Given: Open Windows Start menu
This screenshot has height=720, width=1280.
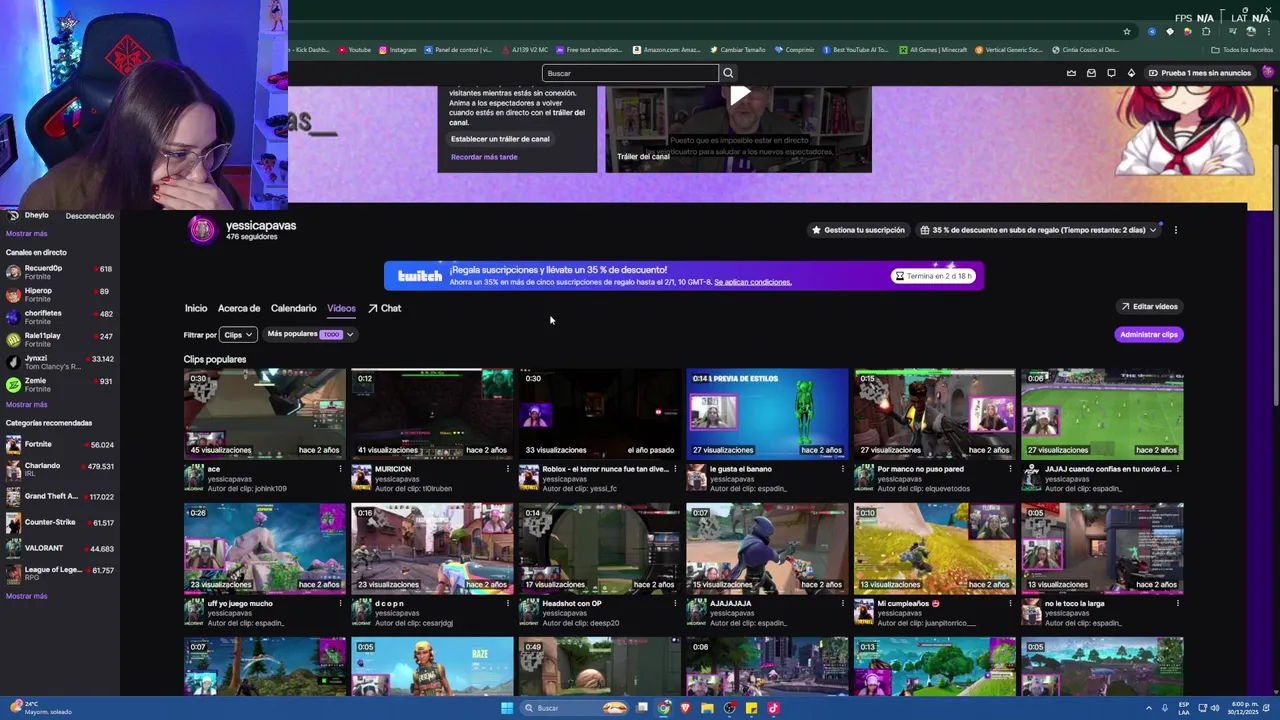Looking at the screenshot, I should [x=507, y=708].
